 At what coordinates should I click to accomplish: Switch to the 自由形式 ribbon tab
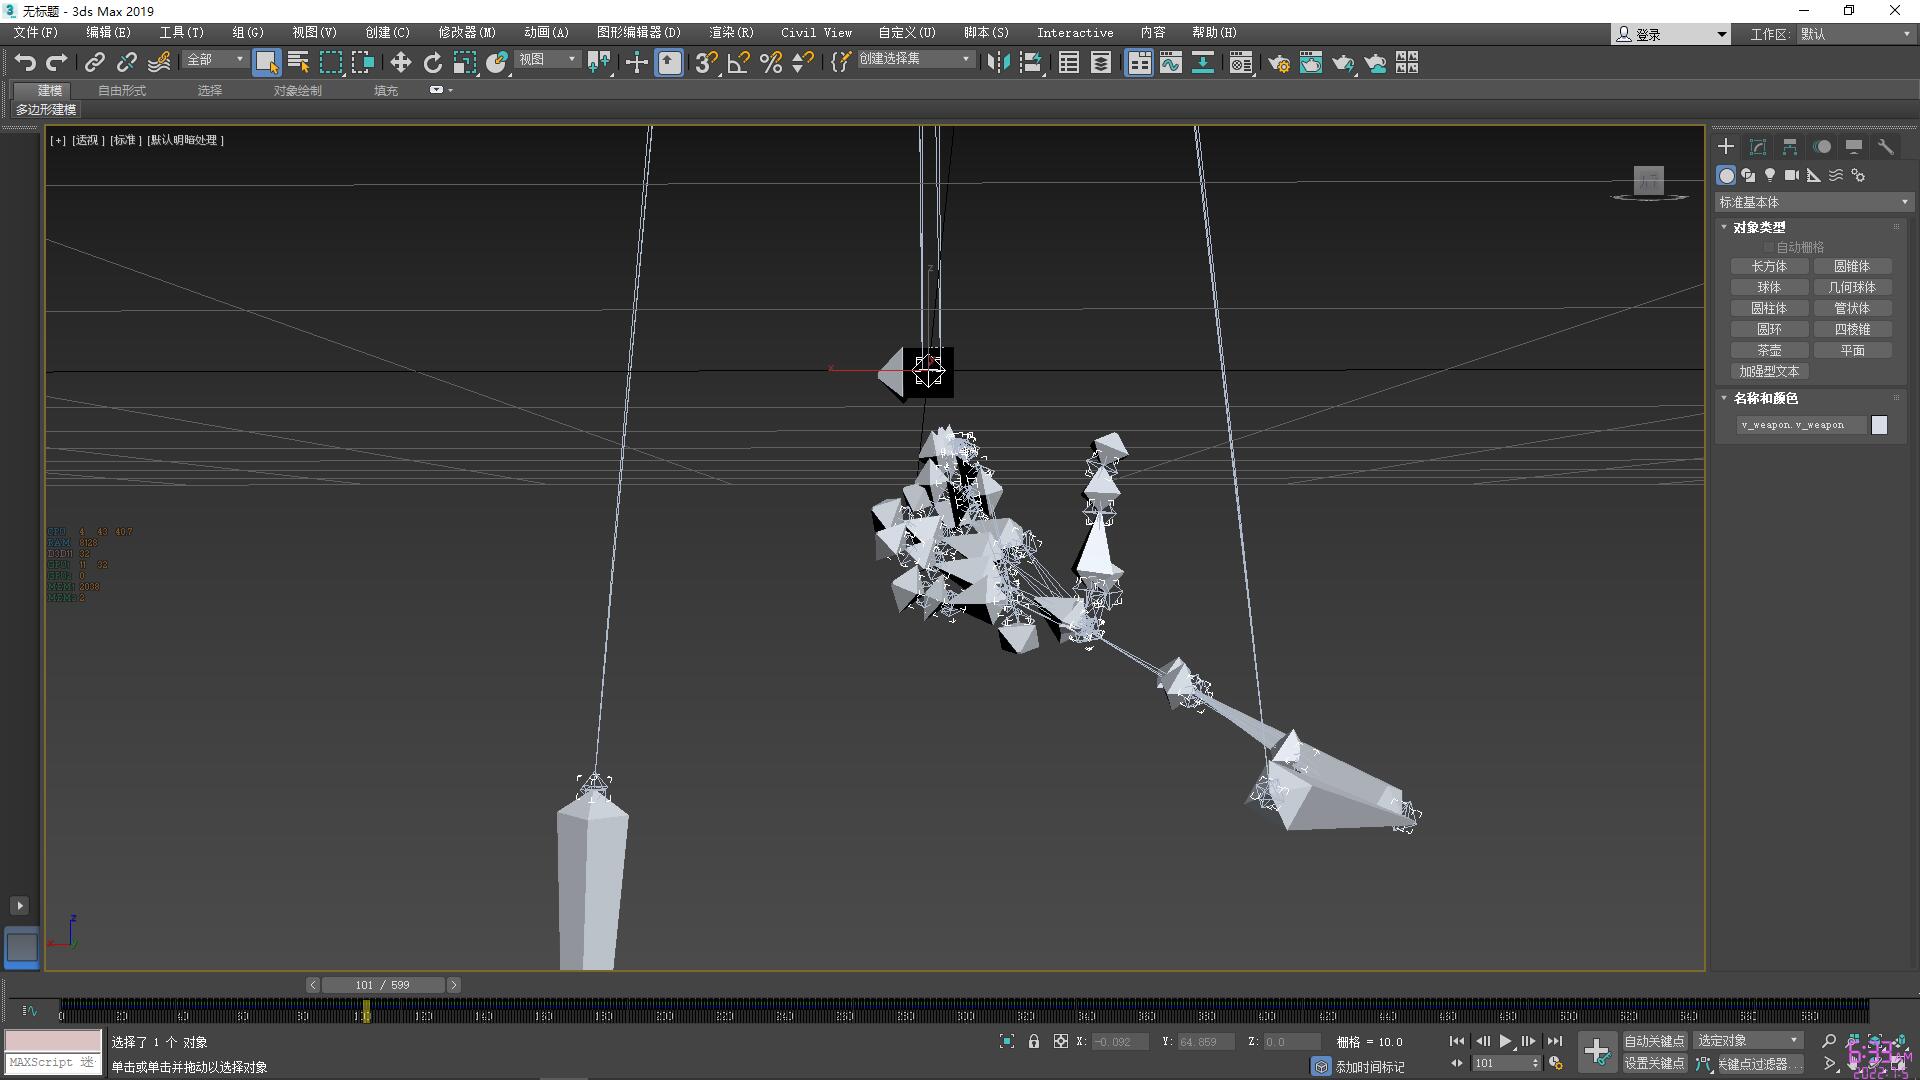coord(122,90)
